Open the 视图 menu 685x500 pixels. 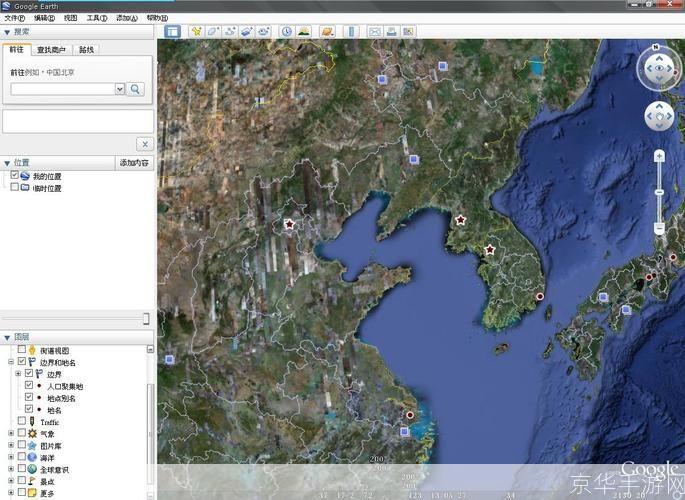coord(70,18)
